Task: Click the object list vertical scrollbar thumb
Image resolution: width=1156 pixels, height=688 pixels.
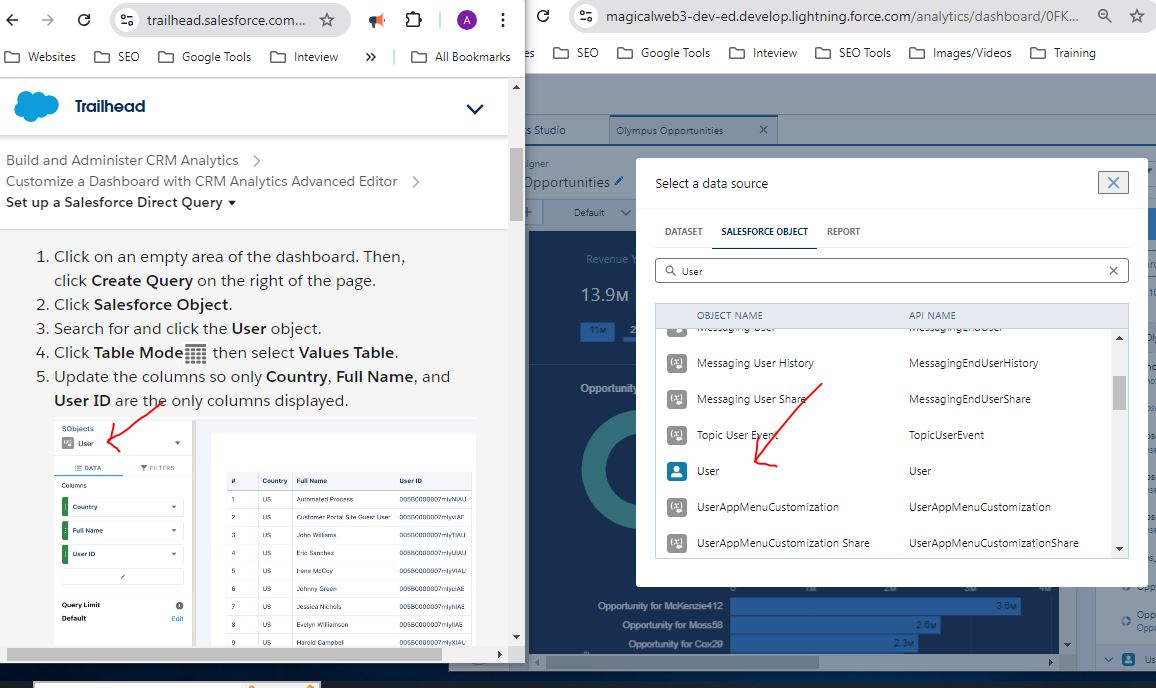Action: (1119, 392)
